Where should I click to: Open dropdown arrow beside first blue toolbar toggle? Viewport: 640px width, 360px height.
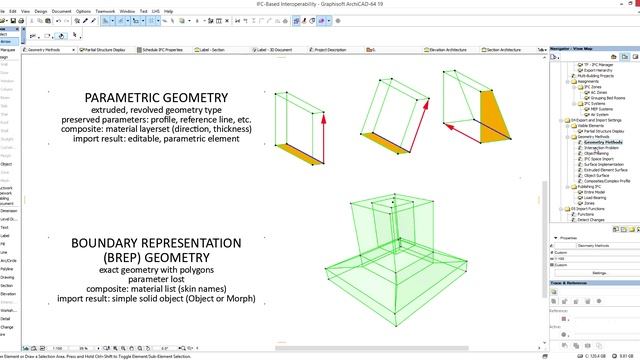pyautogui.click(x=113, y=21)
